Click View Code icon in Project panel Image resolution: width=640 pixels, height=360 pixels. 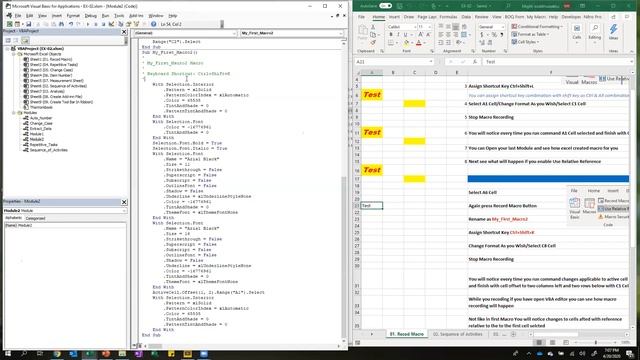tap(8, 40)
